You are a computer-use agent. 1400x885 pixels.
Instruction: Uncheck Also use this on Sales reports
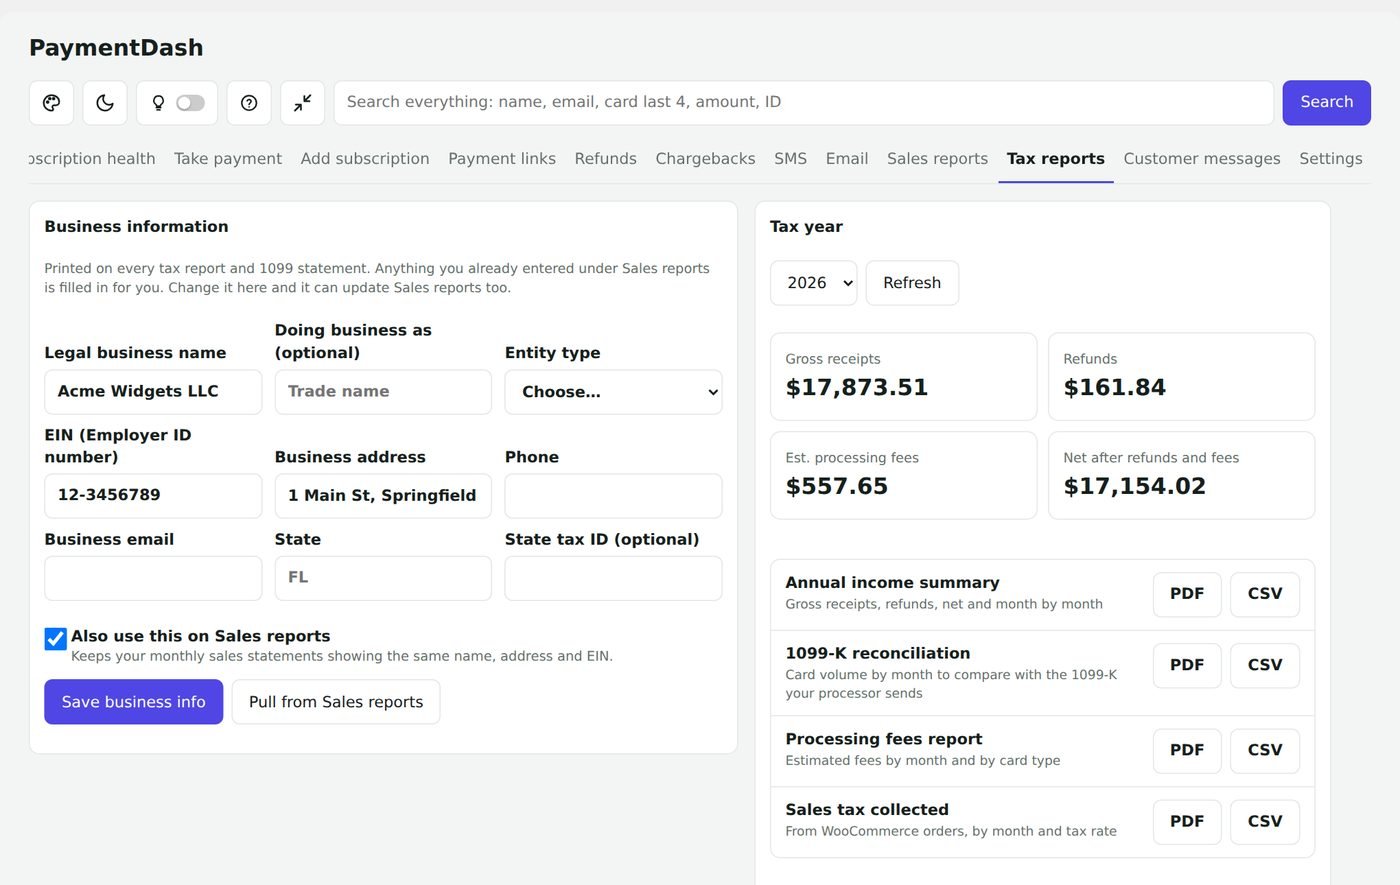56,639
